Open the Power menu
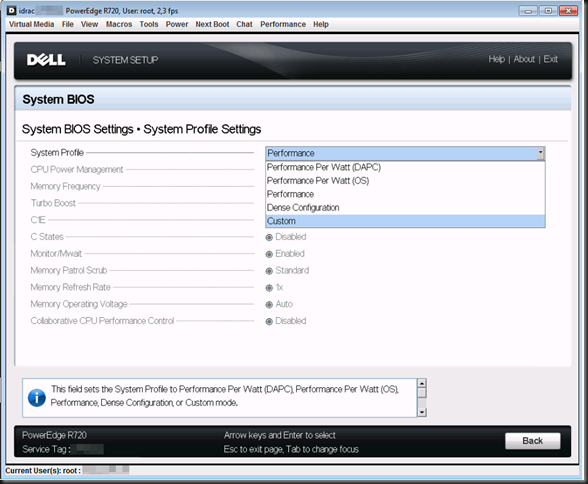The width and height of the screenshot is (588, 484). coord(177,24)
